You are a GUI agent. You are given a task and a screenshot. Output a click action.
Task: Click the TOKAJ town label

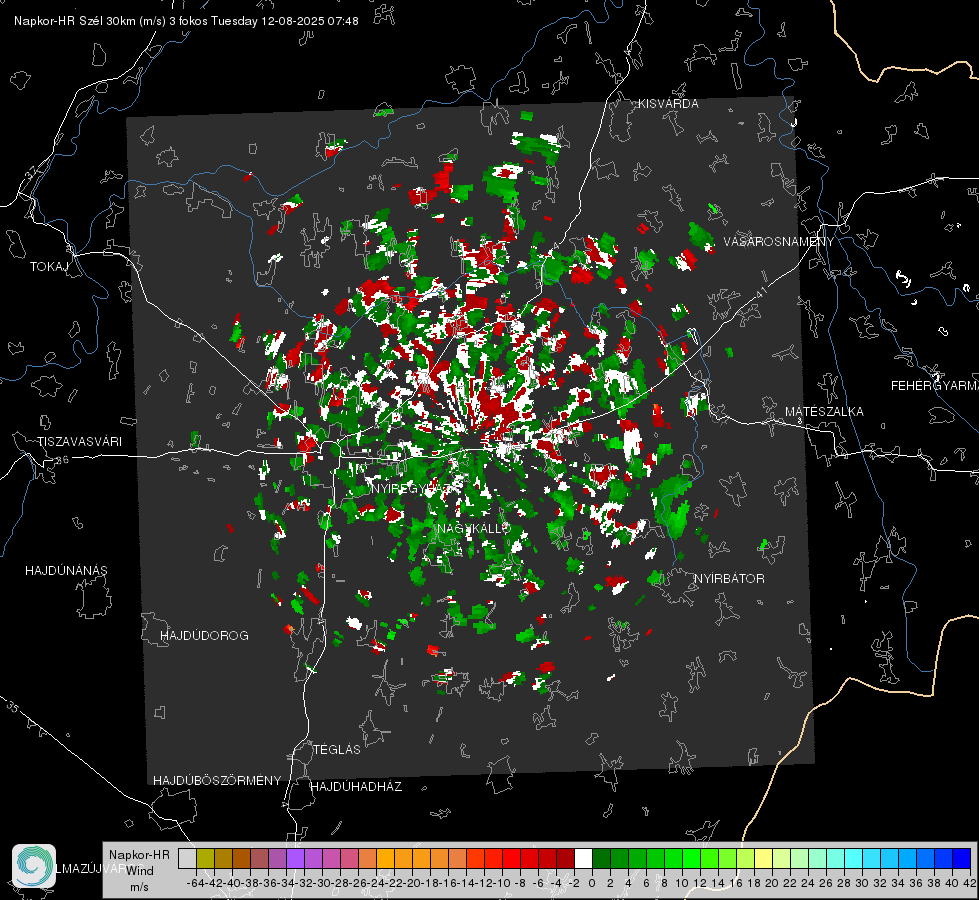pyautogui.click(x=49, y=267)
